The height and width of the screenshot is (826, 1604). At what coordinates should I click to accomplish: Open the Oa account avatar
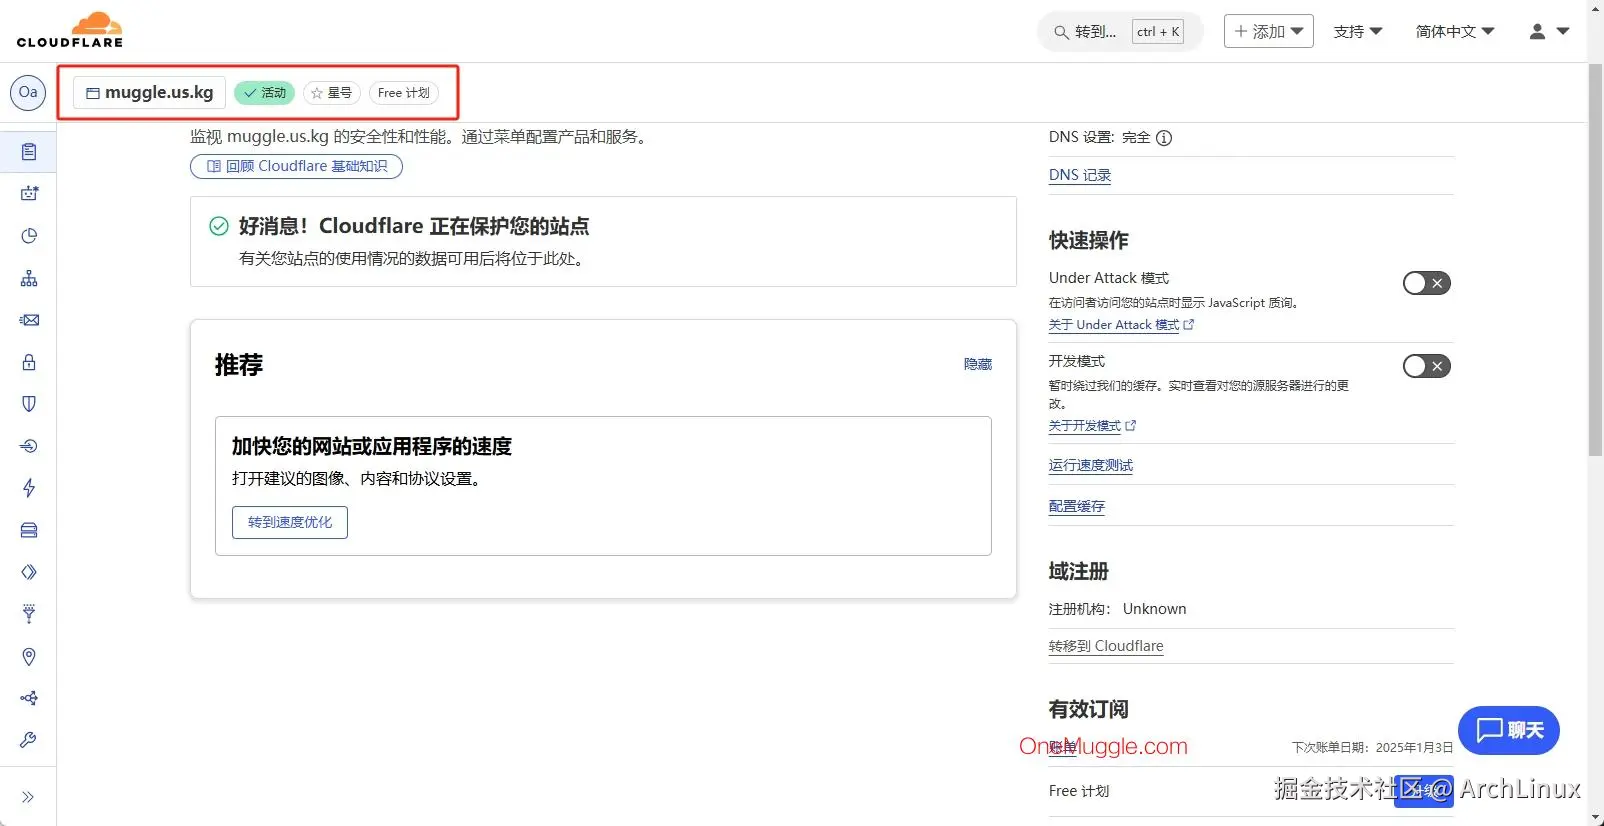click(28, 92)
